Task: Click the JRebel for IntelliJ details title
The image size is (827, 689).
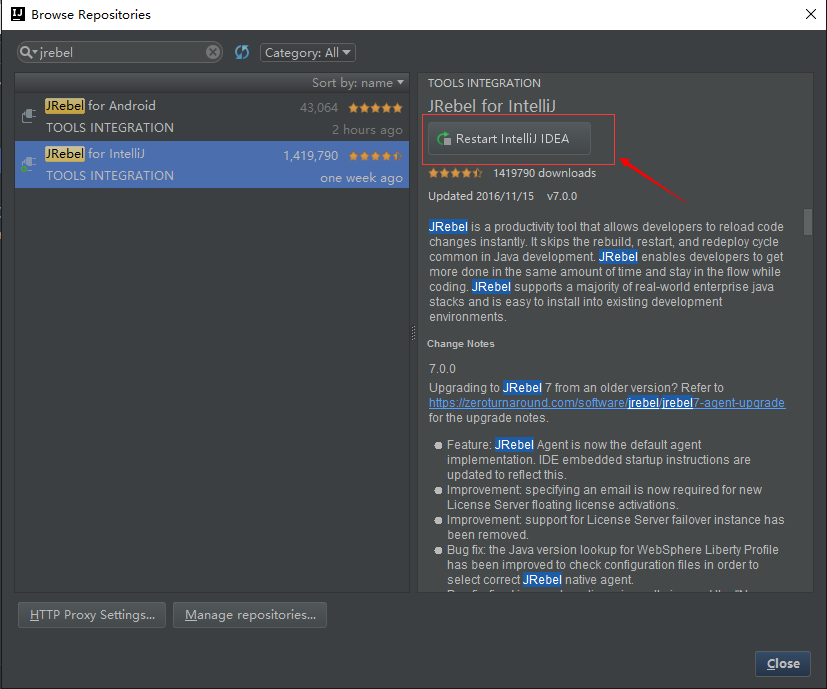Action: [x=492, y=106]
